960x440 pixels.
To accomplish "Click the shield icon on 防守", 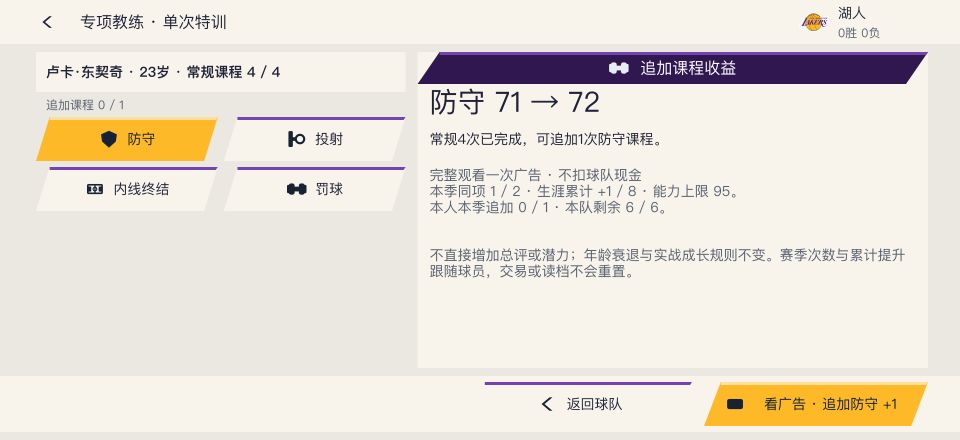I will 109,140.
